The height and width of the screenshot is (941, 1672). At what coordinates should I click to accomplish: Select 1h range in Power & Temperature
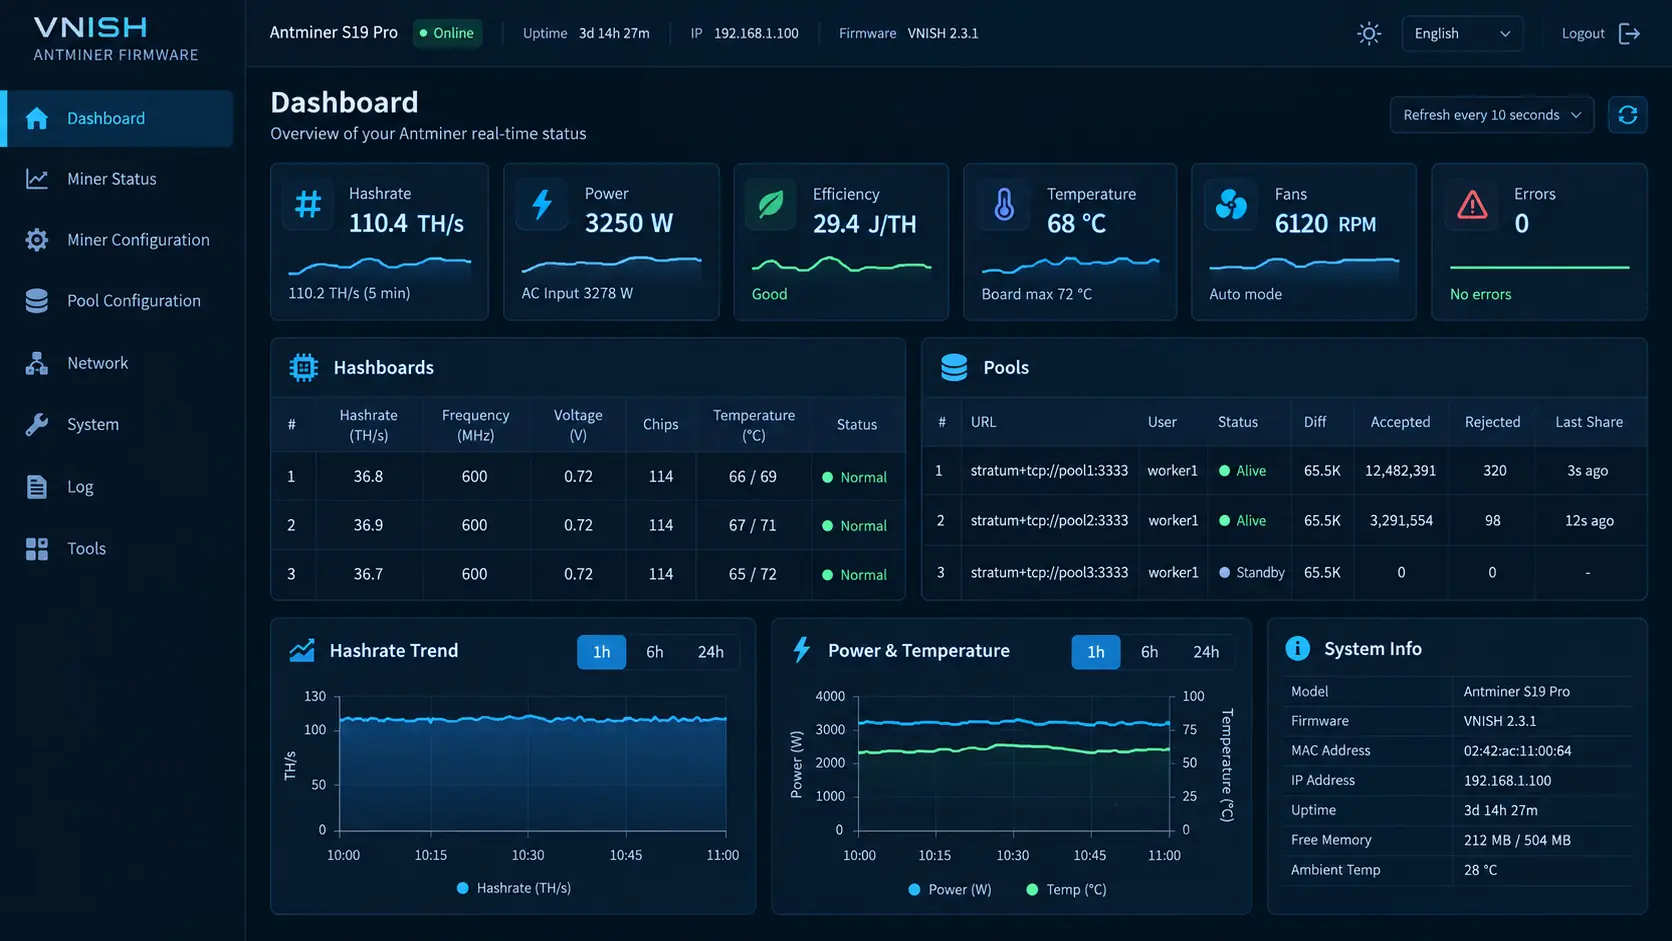1096,652
